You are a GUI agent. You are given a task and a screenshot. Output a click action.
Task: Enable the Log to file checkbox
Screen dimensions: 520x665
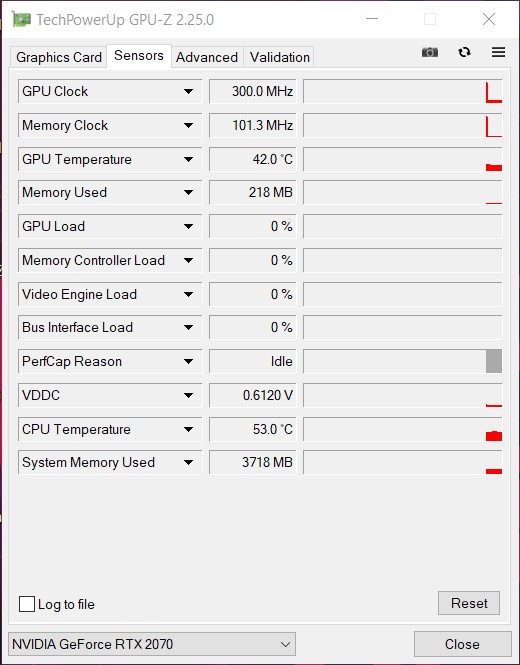coord(27,604)
